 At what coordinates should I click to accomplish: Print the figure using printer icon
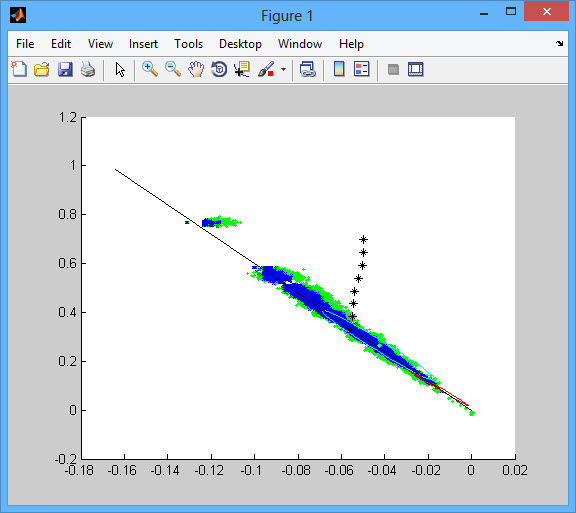pyautogui.click(x=88, y=69)
